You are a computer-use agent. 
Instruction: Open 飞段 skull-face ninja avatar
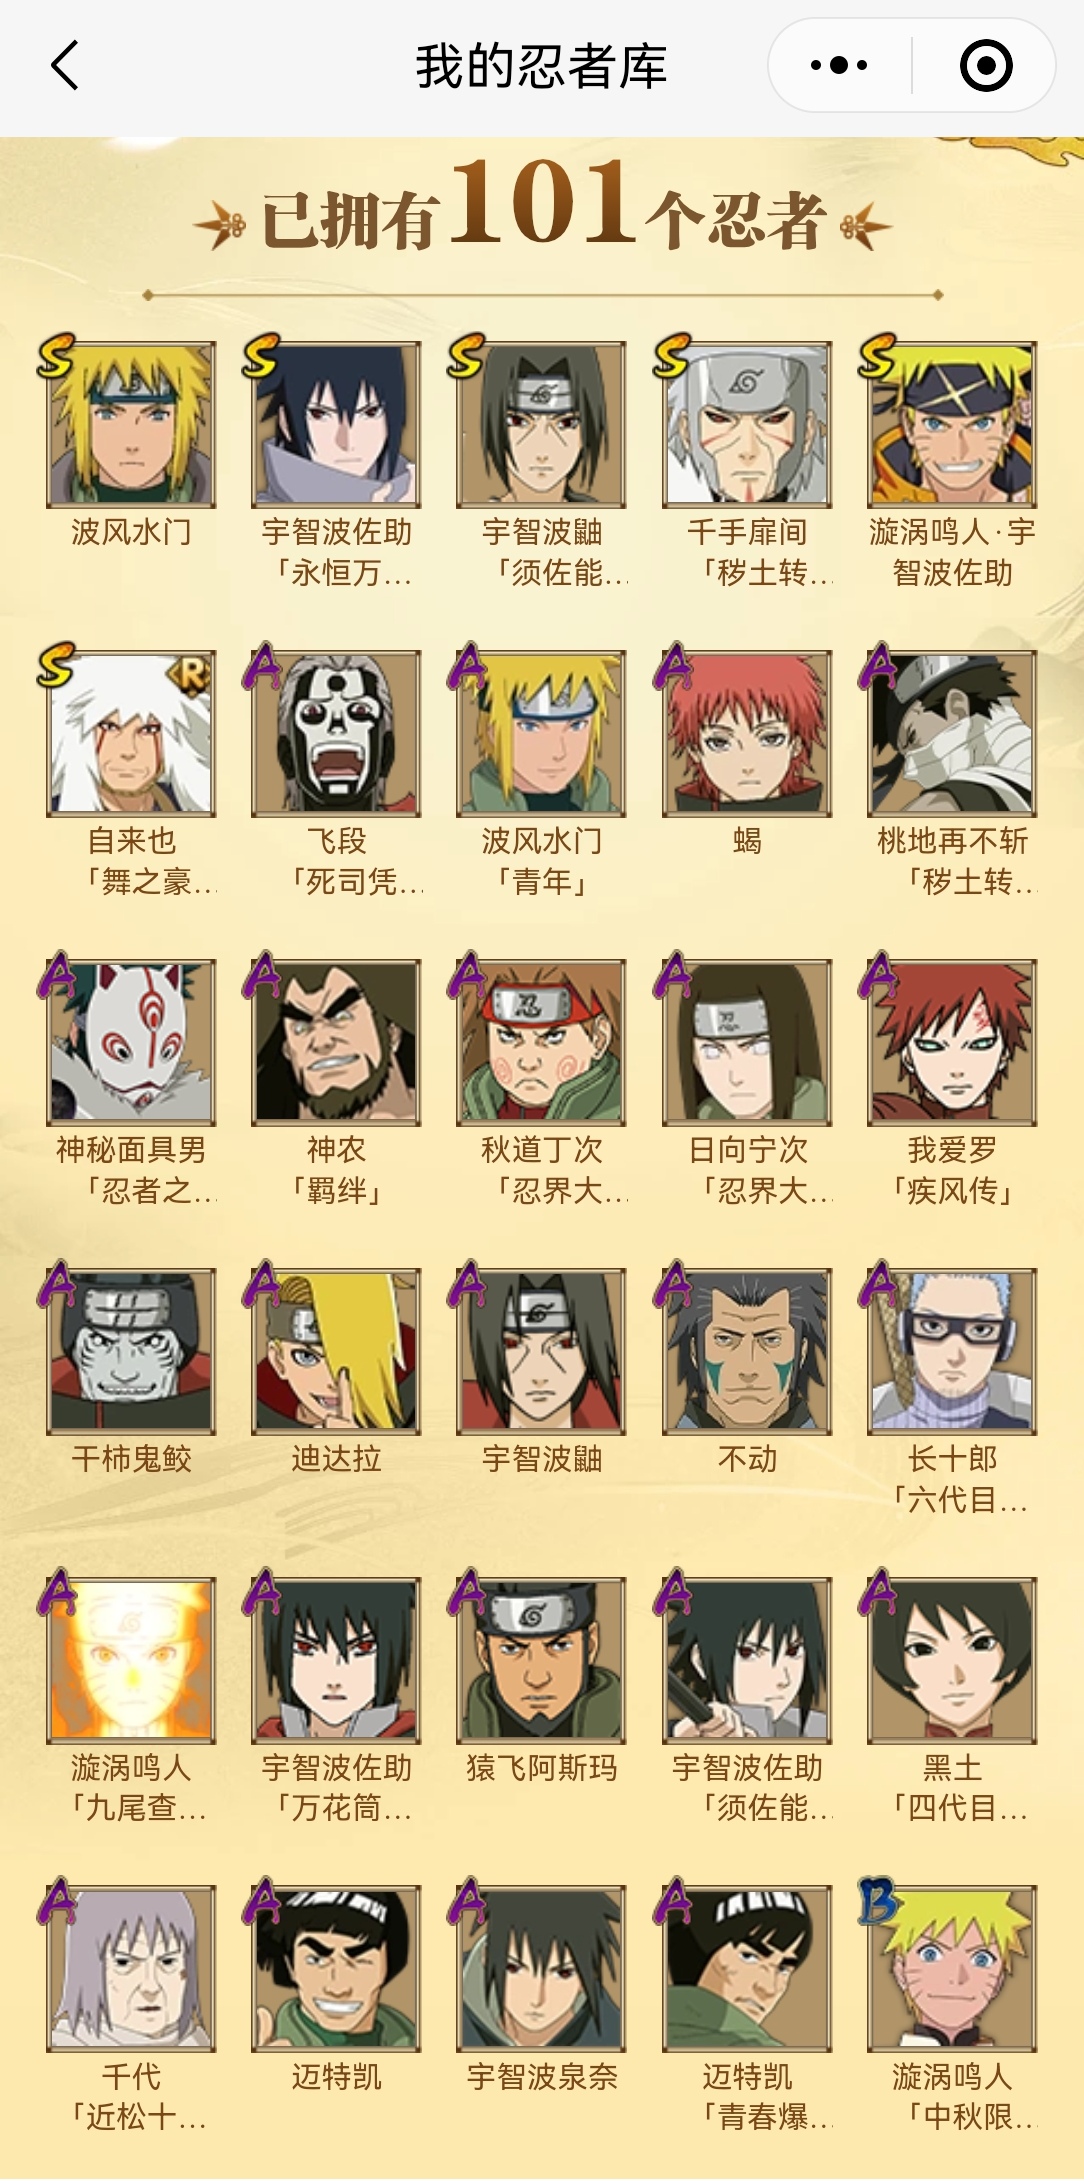pos(336,733)
